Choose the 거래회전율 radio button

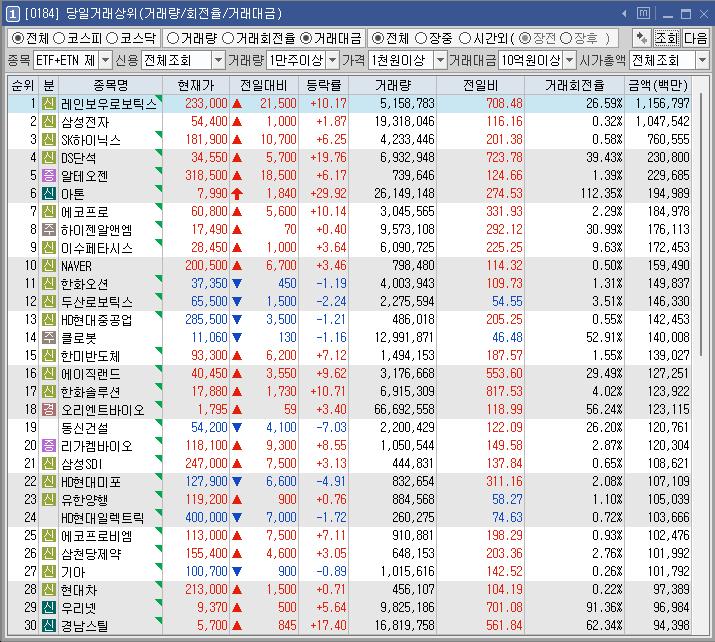click(x=228, y=38)
